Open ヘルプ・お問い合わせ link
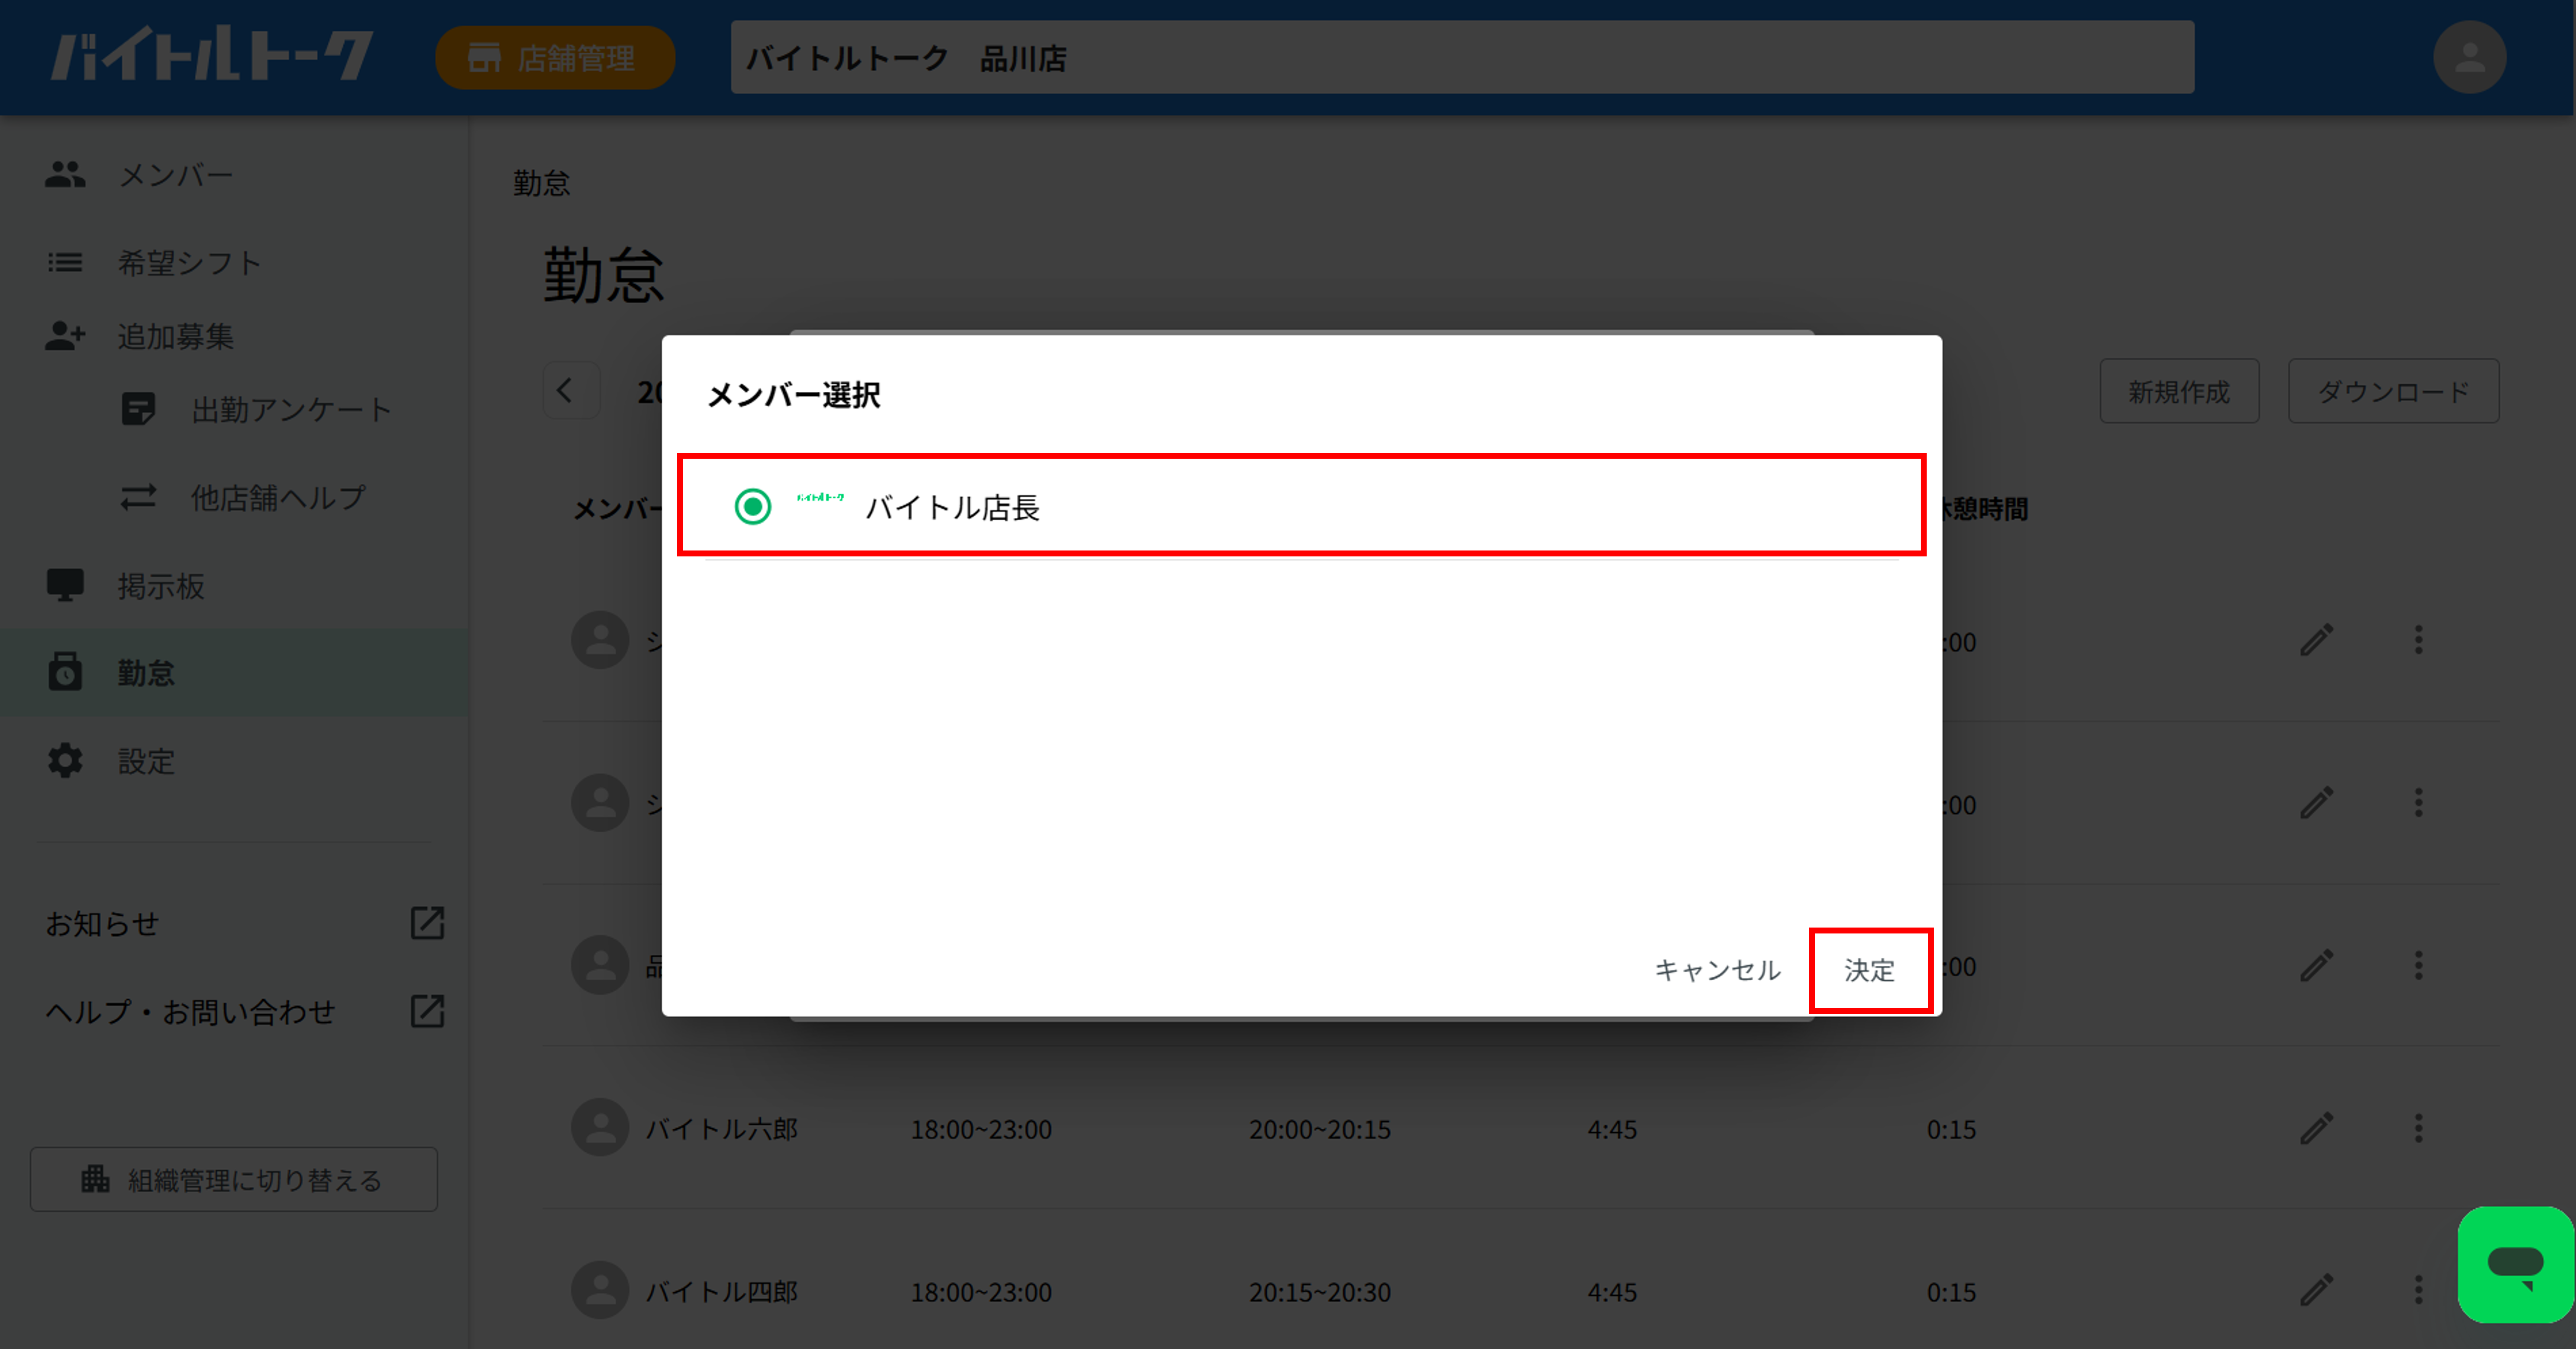 pyautogui.click(x=190, y=1011)
